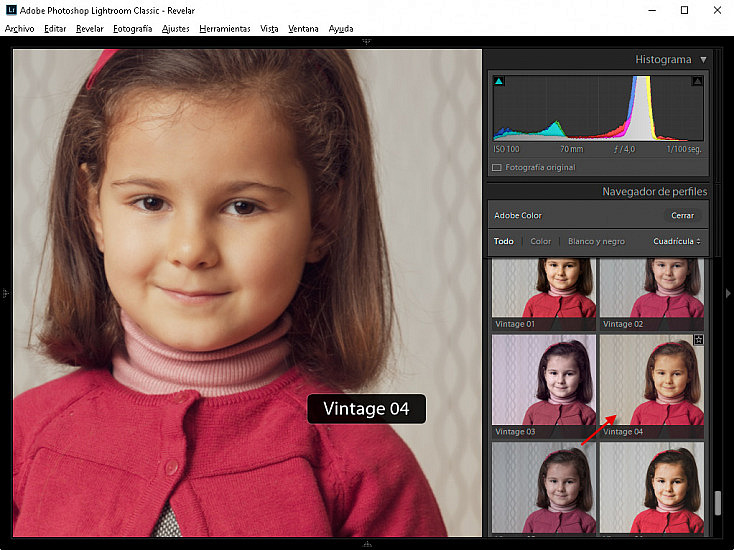Viewport: 734px width, 550px height.
Task: Click the 1/100 seg. shutter readout
Action: pyautogui.click(x=684, y=149)
